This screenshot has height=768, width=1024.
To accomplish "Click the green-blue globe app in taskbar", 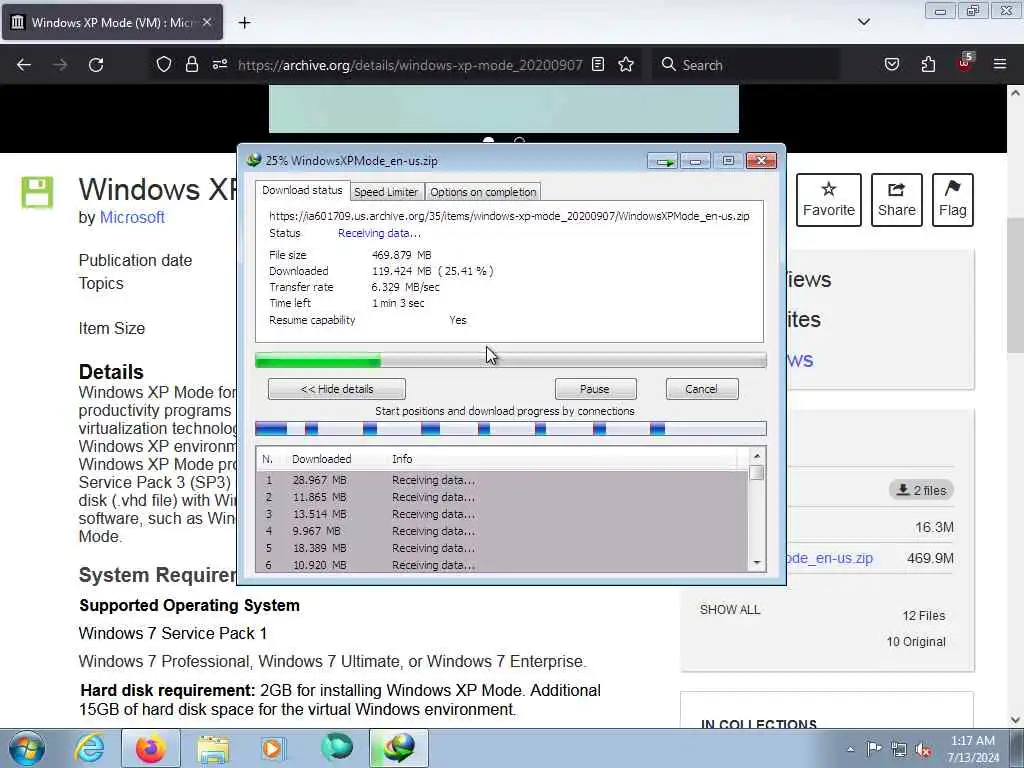I will pos(337,748).
